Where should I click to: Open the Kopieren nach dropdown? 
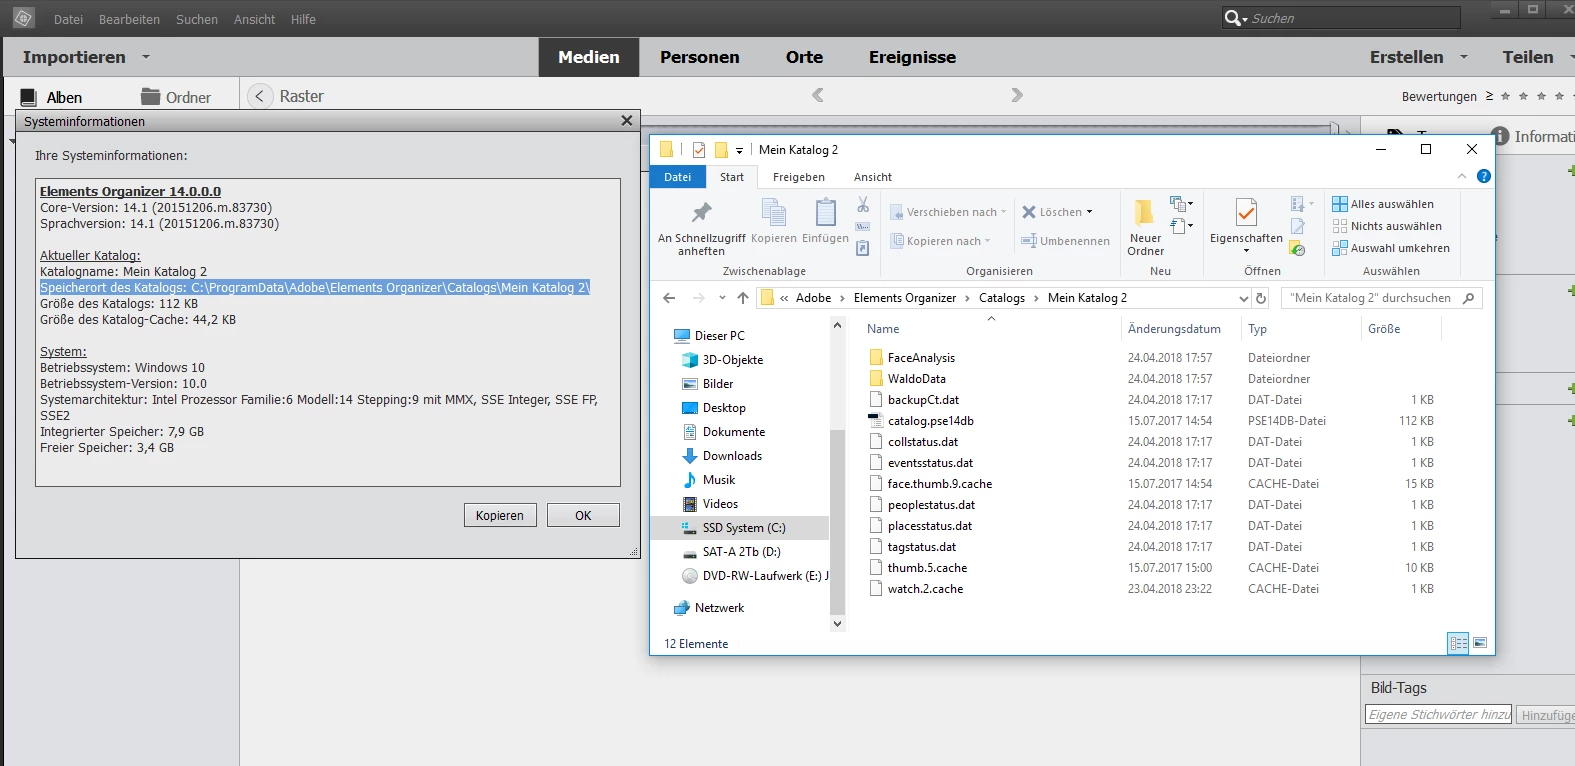[x=987, y=241]
